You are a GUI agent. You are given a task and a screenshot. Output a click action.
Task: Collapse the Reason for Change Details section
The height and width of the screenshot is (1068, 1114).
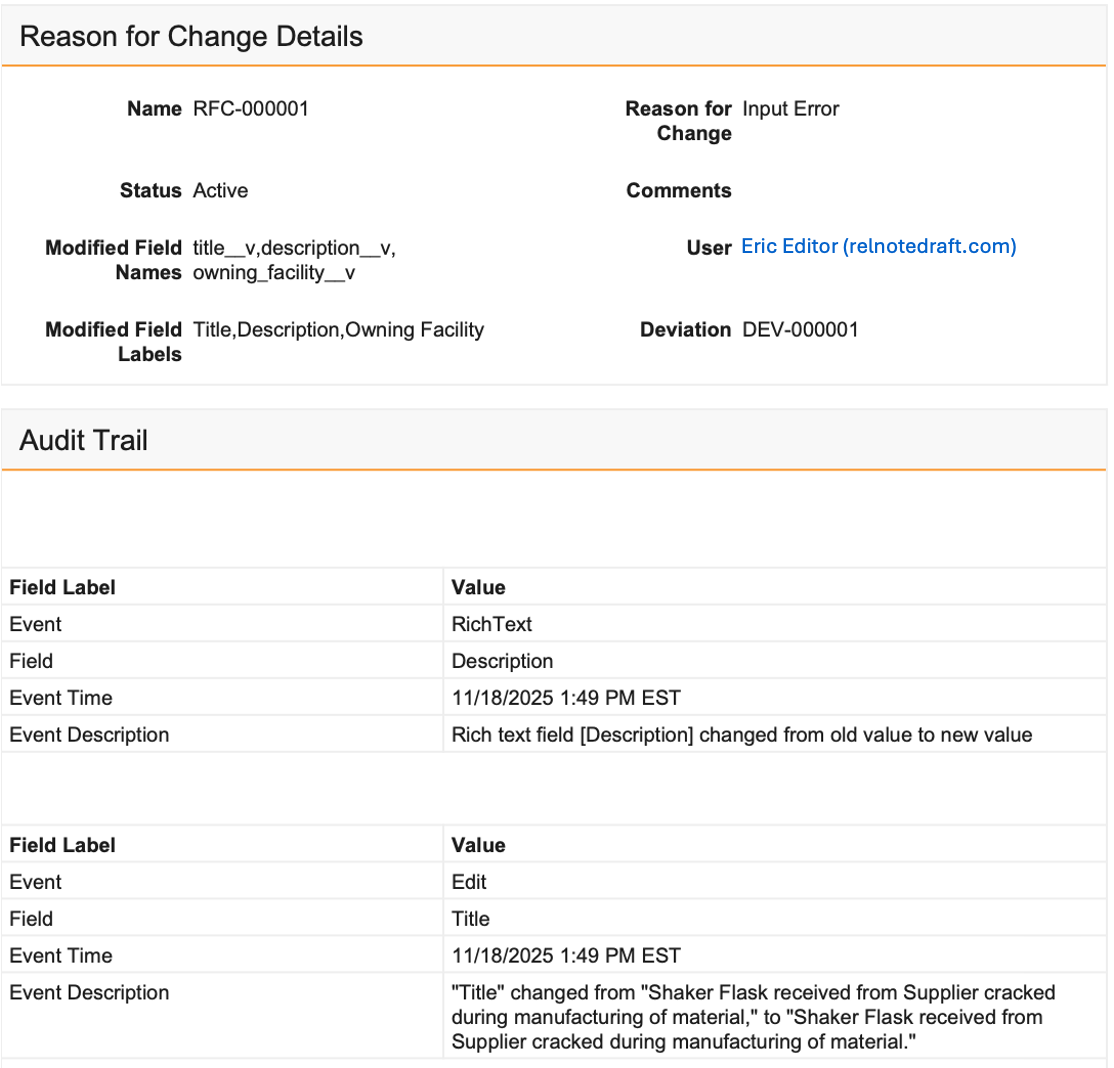191,37
